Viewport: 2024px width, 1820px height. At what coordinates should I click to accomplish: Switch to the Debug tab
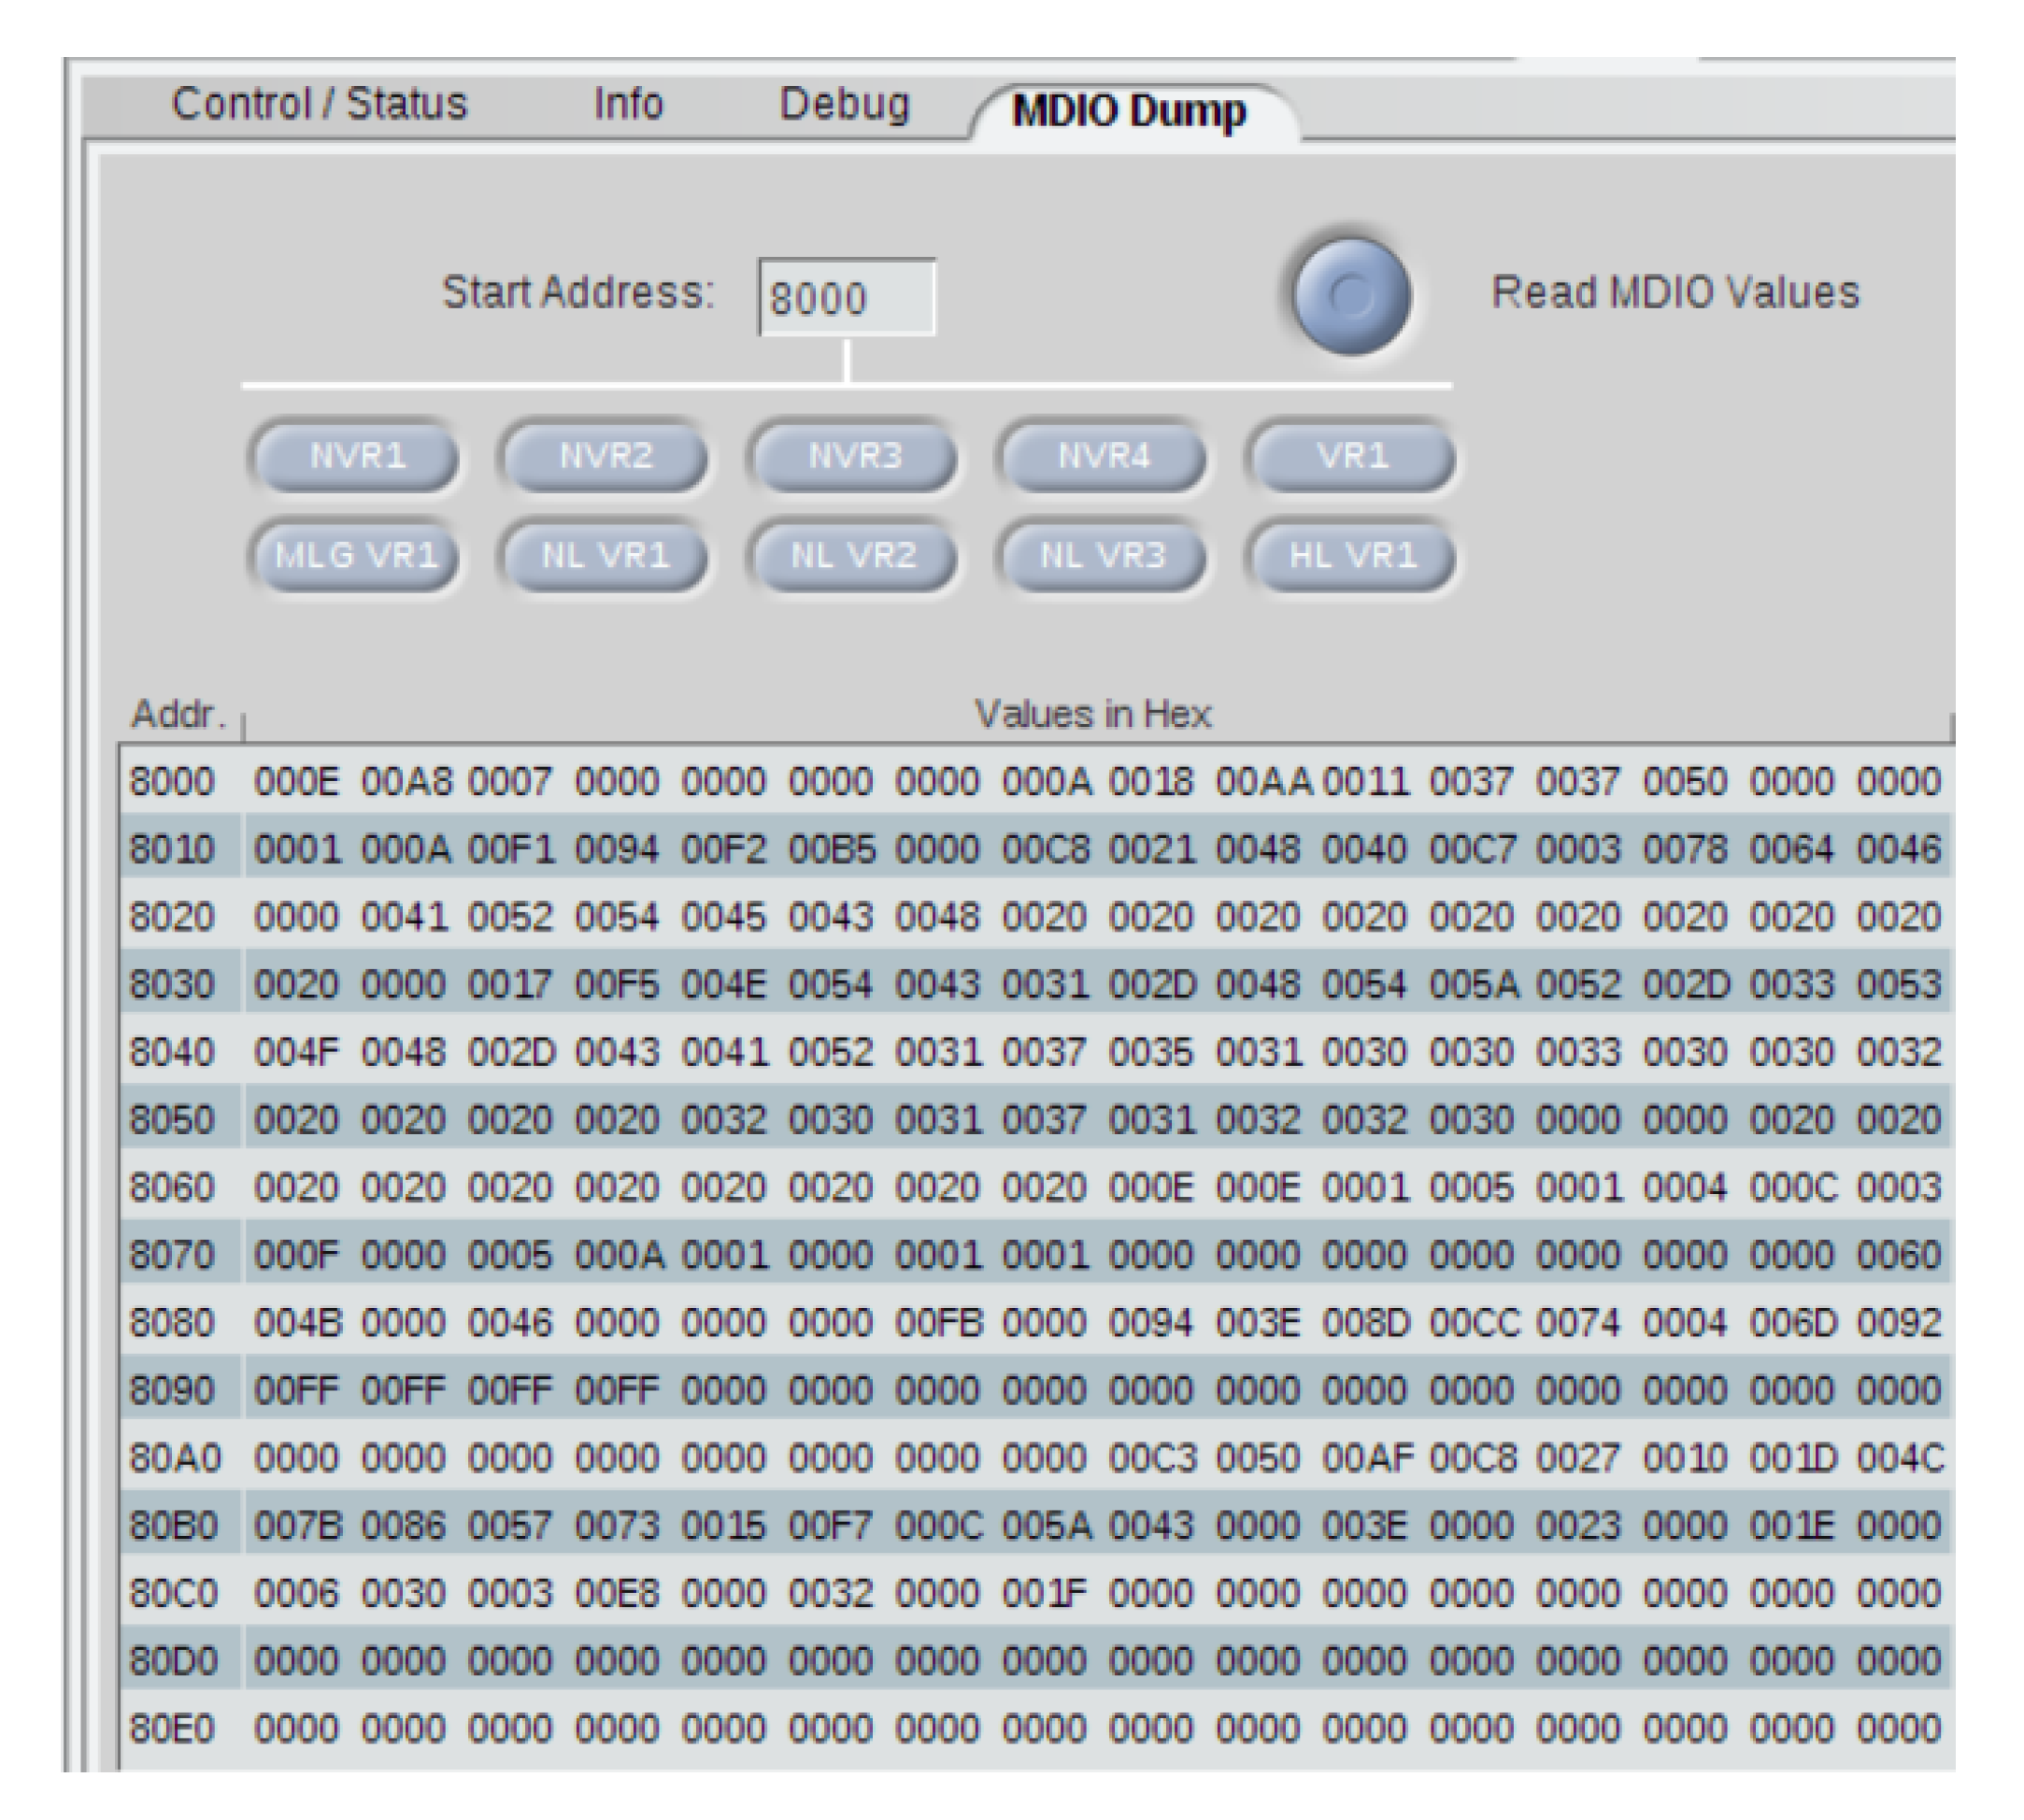coord(844,104)
